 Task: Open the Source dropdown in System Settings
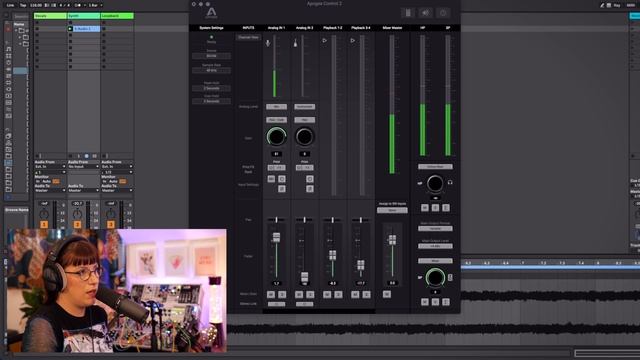coord(211,56)
